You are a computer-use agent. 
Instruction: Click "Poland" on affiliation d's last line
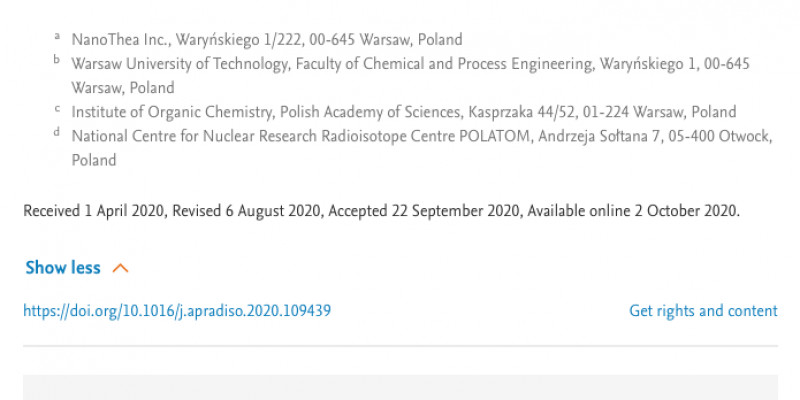pos(94,160)
